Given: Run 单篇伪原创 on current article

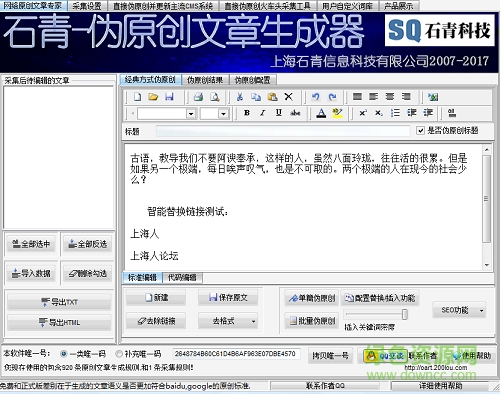Looking at the screenshot, I should (x=312, y=298).
